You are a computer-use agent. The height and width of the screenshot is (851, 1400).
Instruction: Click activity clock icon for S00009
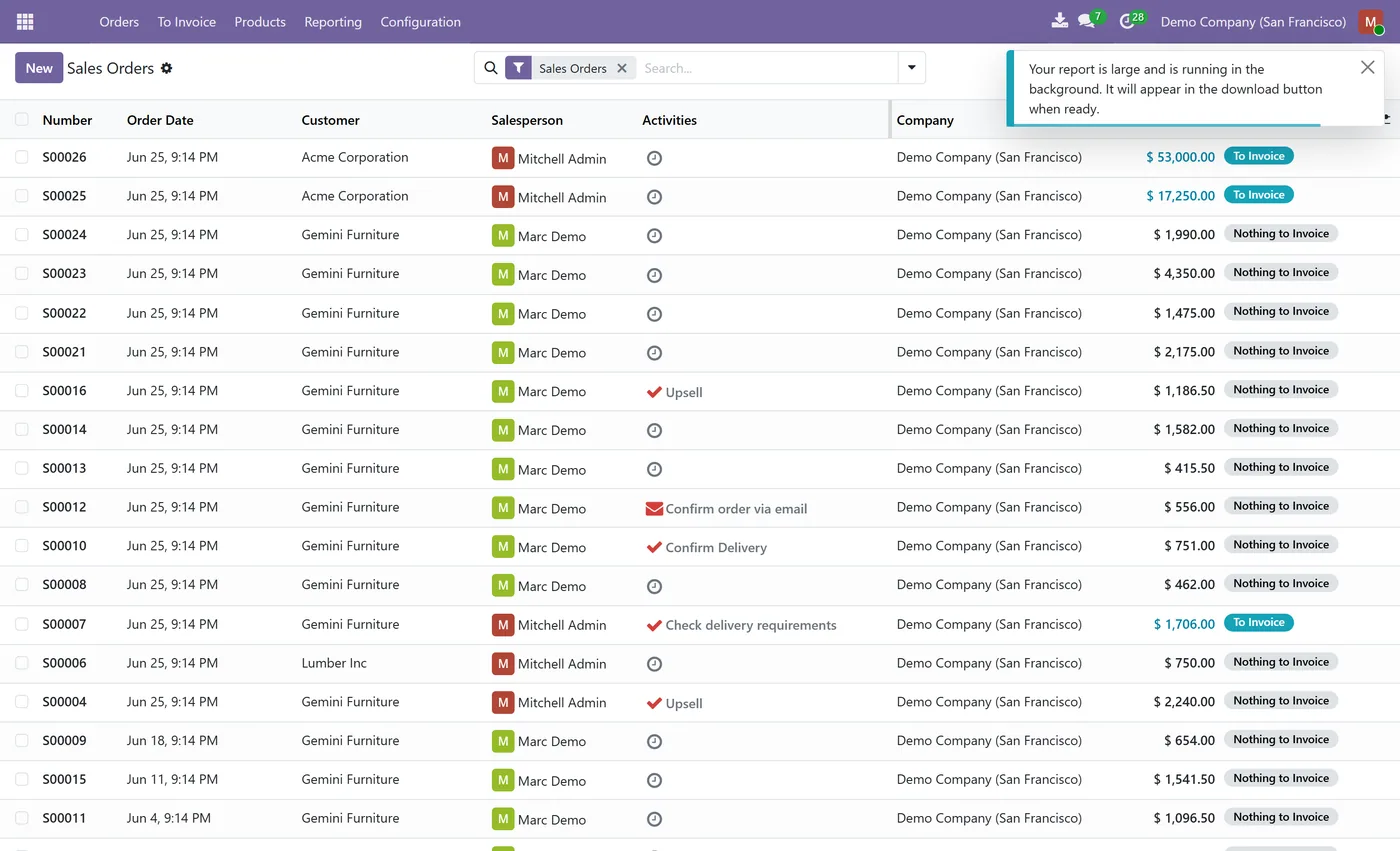tap(654, 742)
